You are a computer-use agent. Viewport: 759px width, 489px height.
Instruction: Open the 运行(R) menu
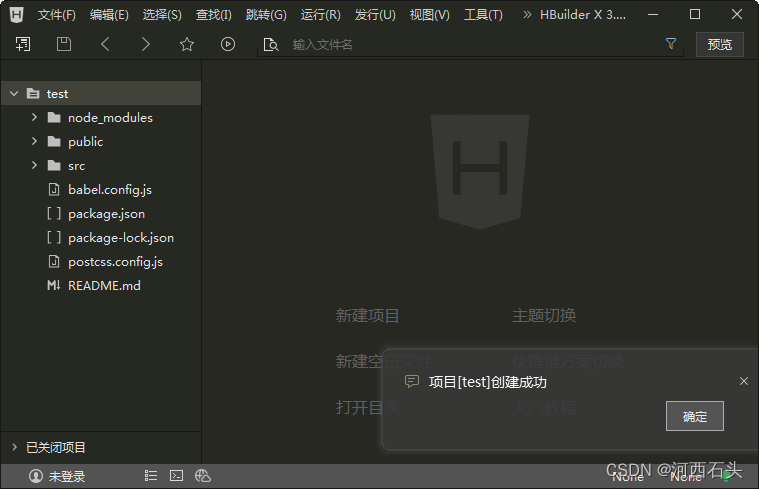coord(320,15)
